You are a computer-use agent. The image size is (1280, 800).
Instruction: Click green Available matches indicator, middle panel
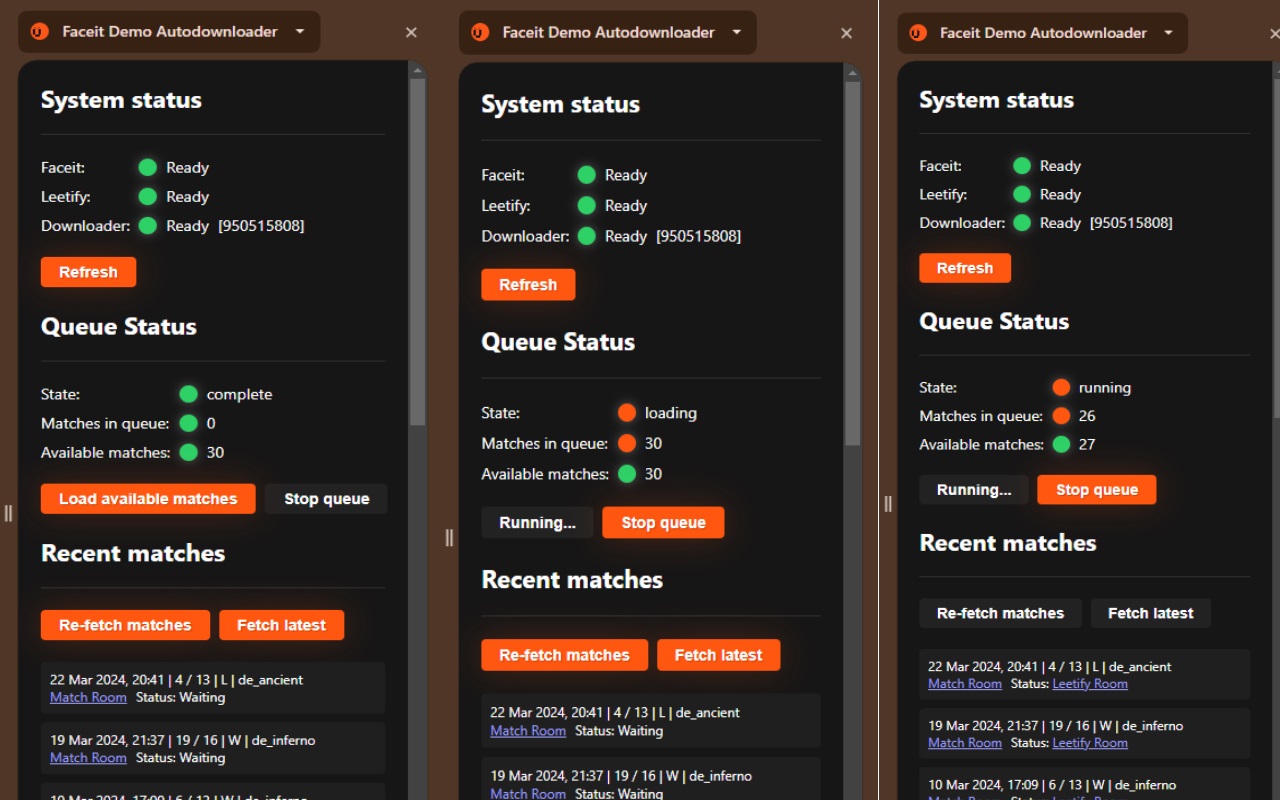pos(627,474)
